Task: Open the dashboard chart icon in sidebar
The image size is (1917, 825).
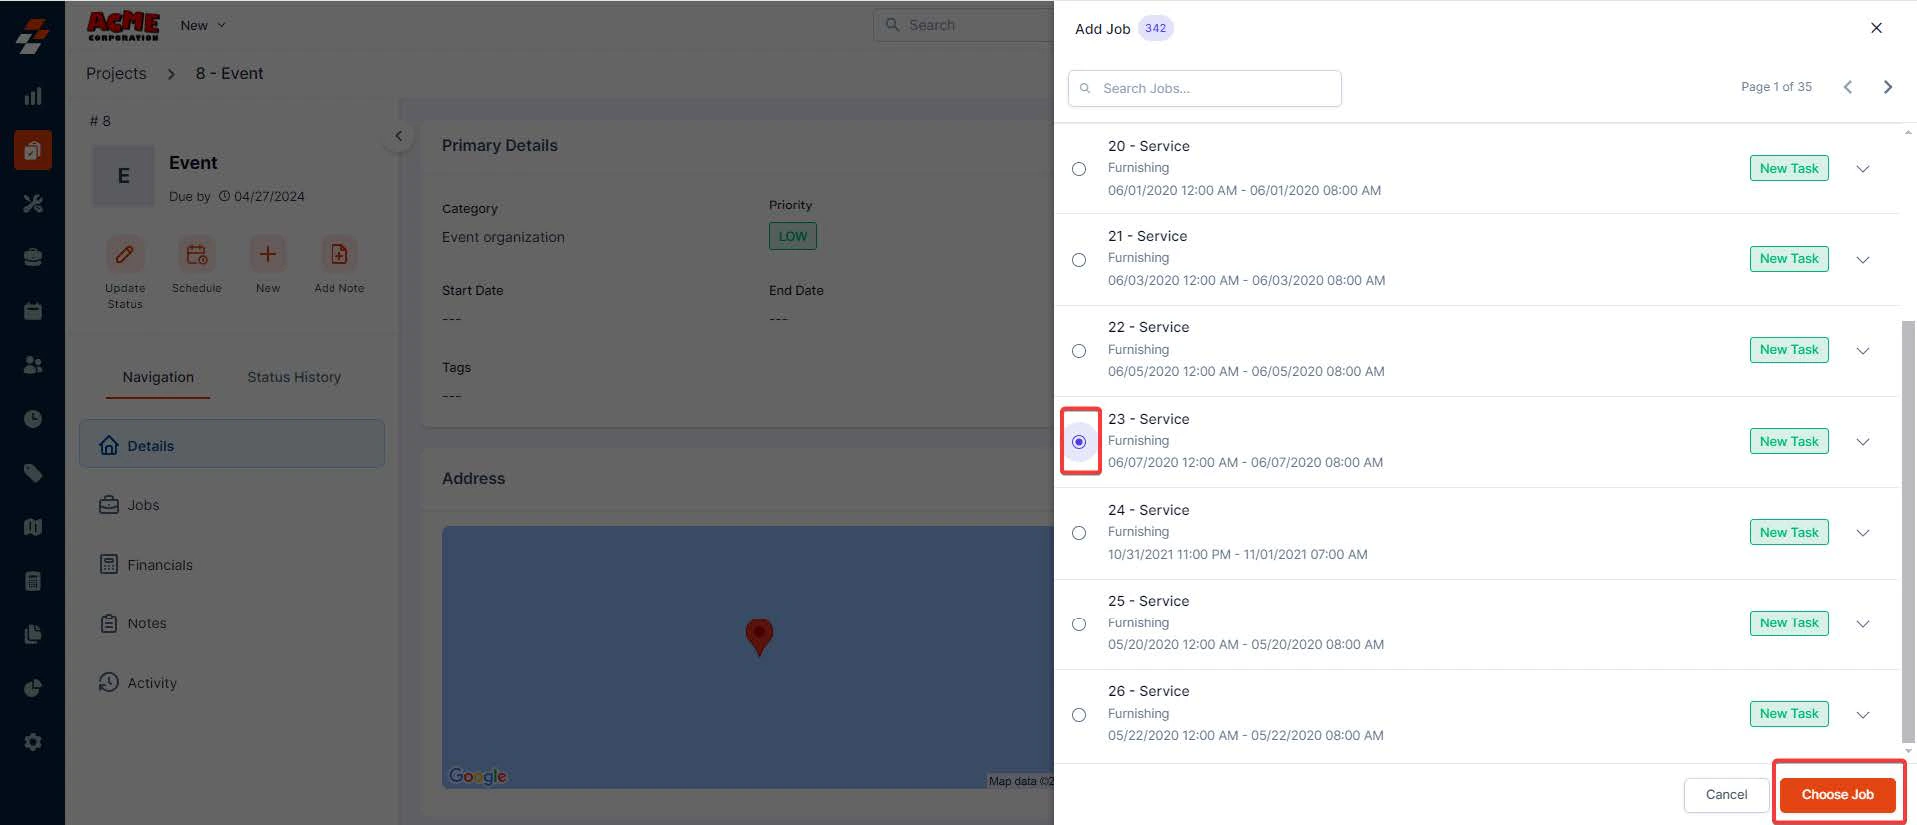Action: pos(33,96)
